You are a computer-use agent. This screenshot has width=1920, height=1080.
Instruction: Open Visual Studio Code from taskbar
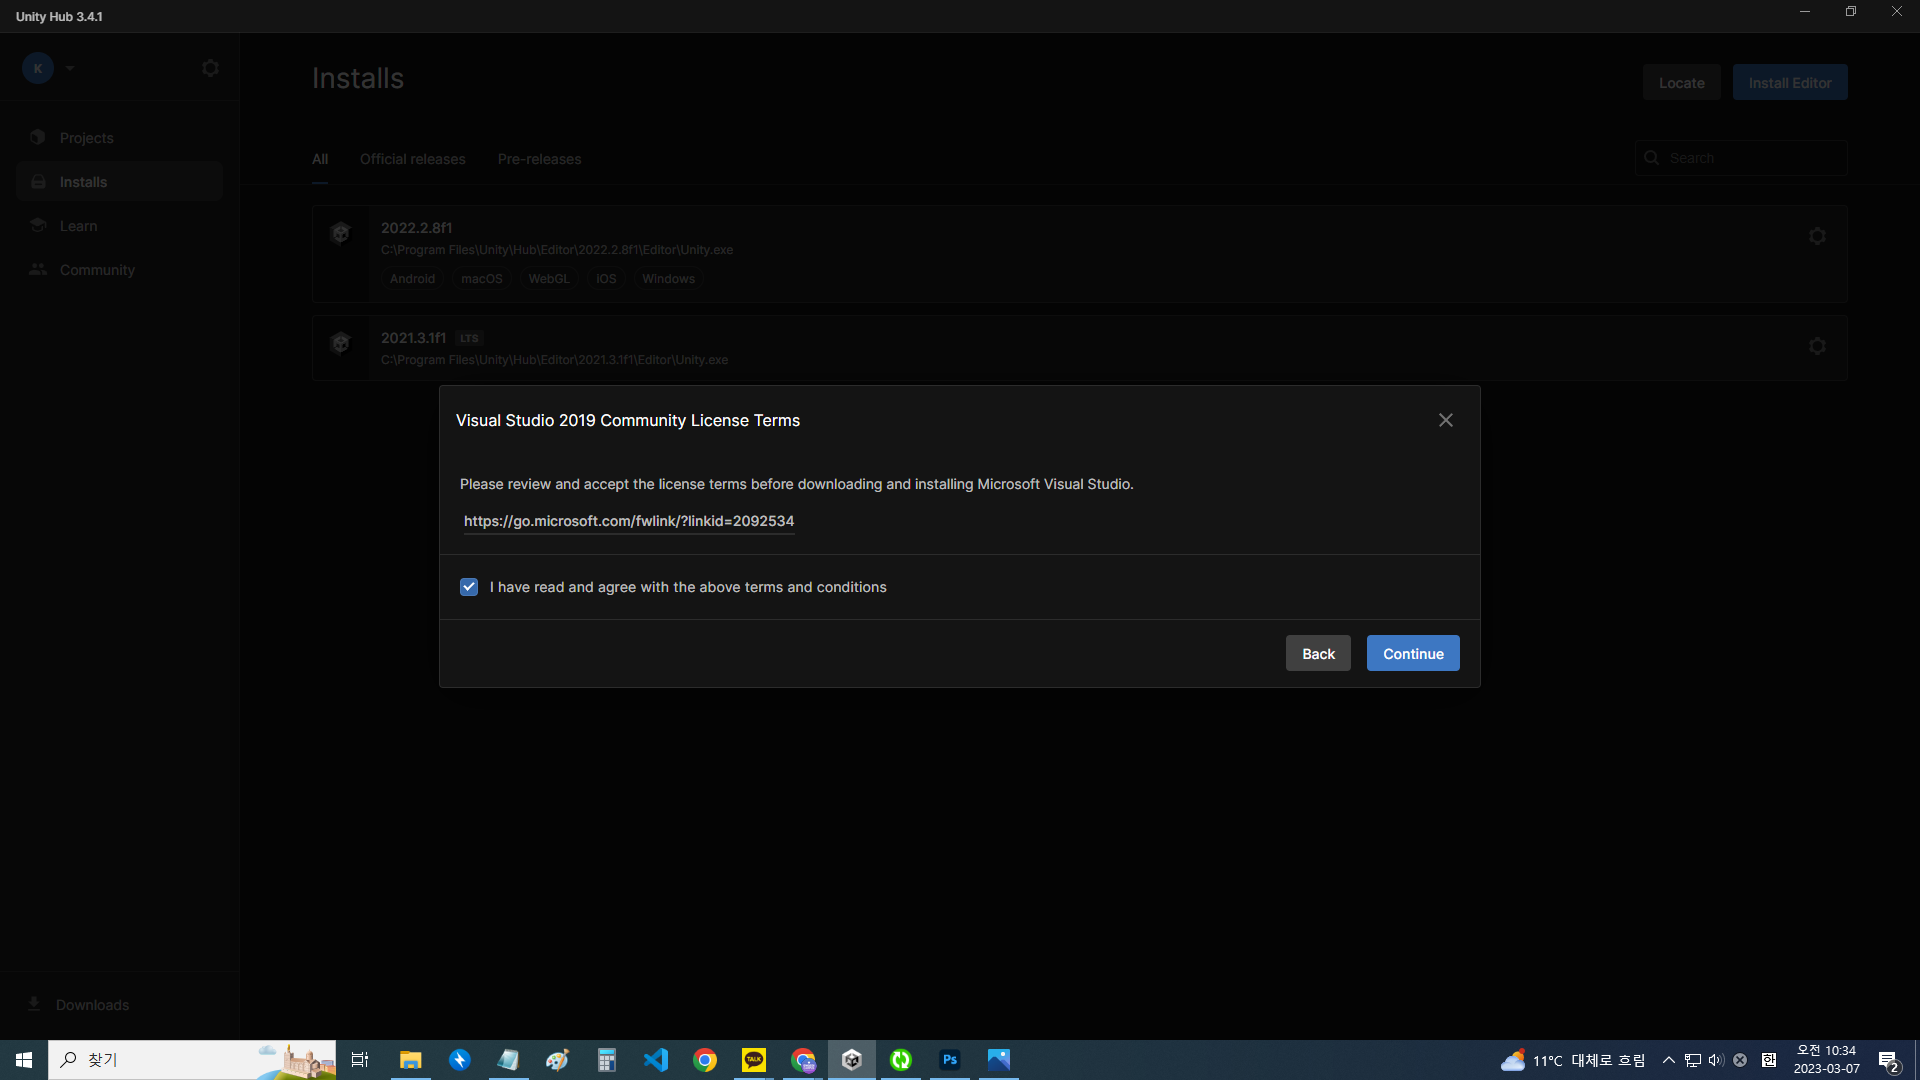coord(656,1060)
